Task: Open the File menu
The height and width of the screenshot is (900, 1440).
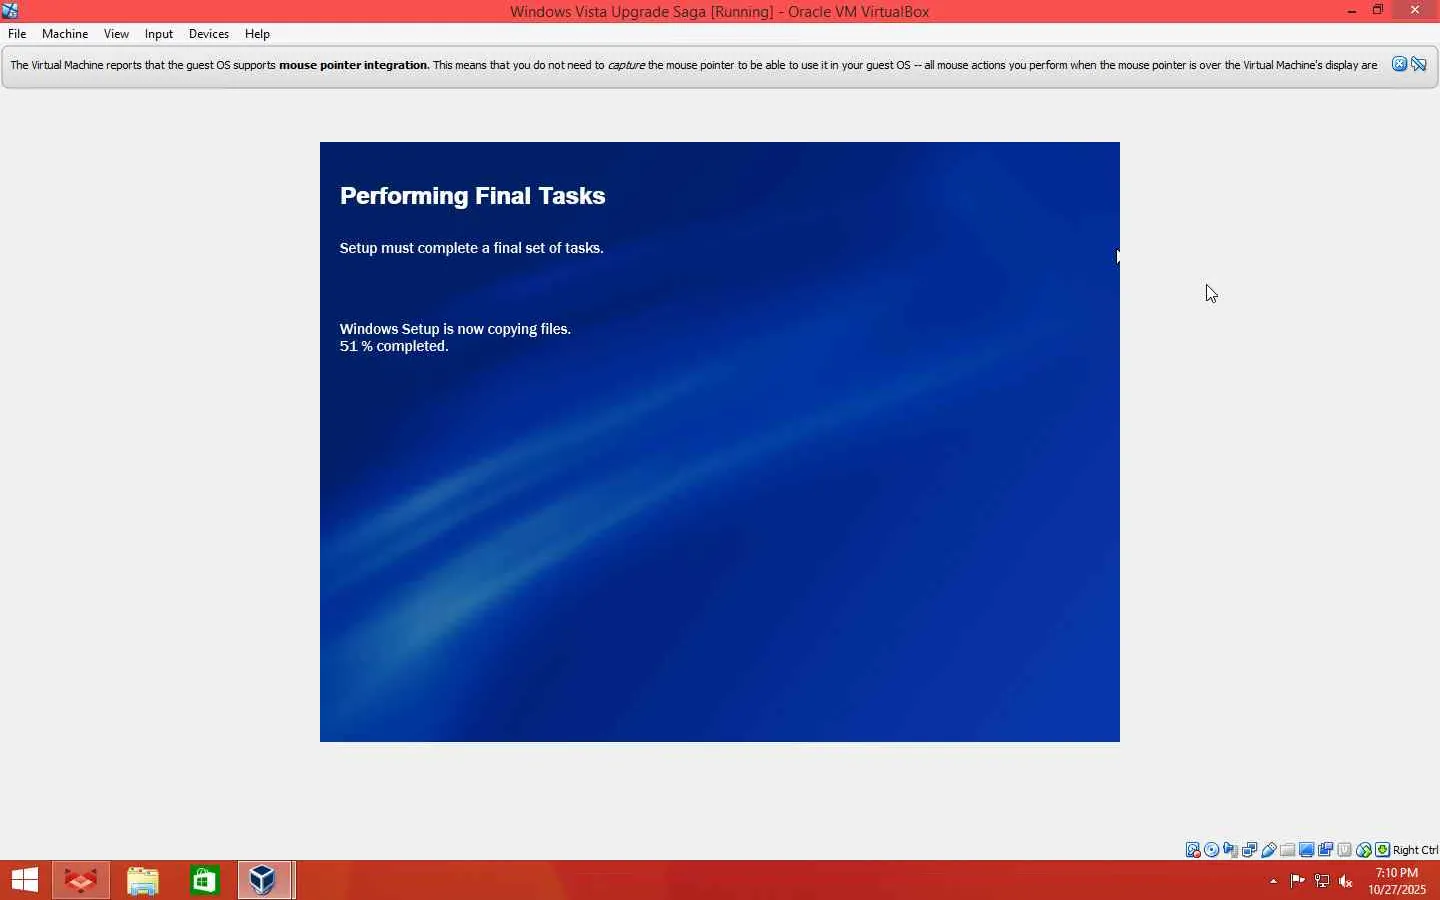Action: (x=17, y=34)
